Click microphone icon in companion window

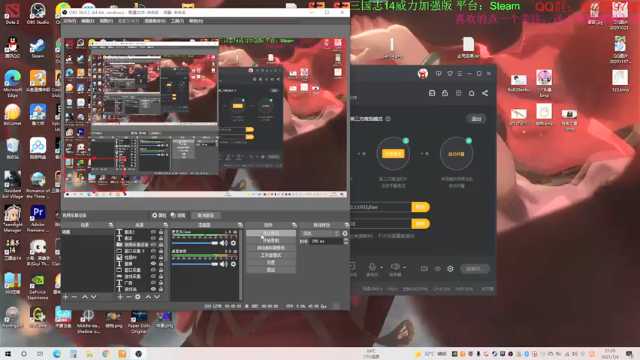click(x=372, y=267)
